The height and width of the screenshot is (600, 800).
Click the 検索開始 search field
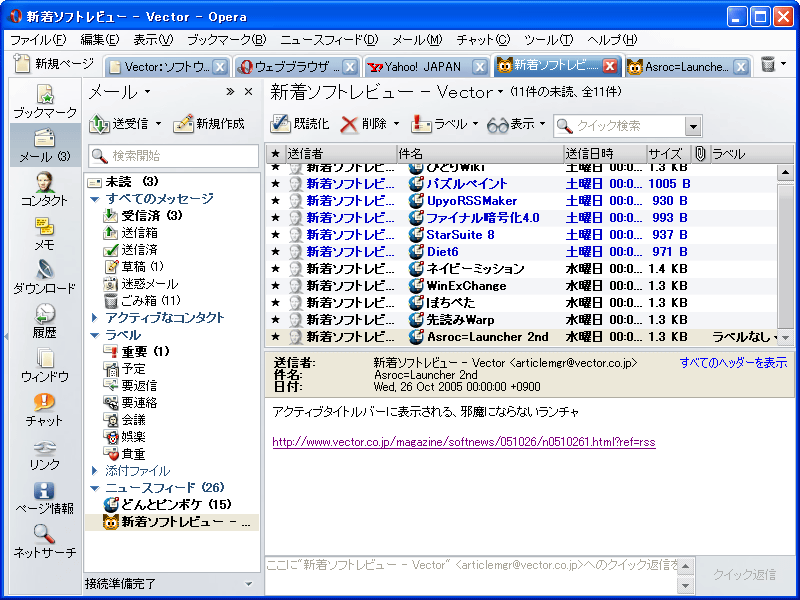[173, 156]
